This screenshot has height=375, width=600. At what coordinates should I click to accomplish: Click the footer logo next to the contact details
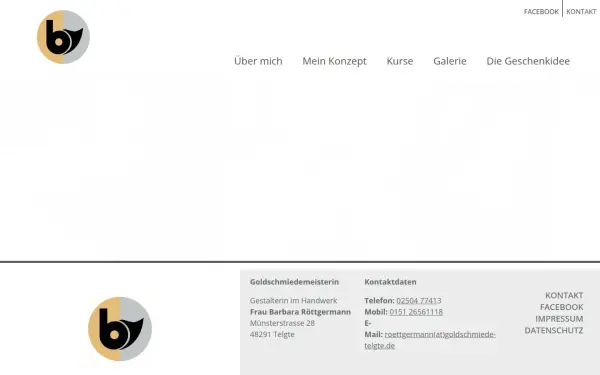(120, 329)
